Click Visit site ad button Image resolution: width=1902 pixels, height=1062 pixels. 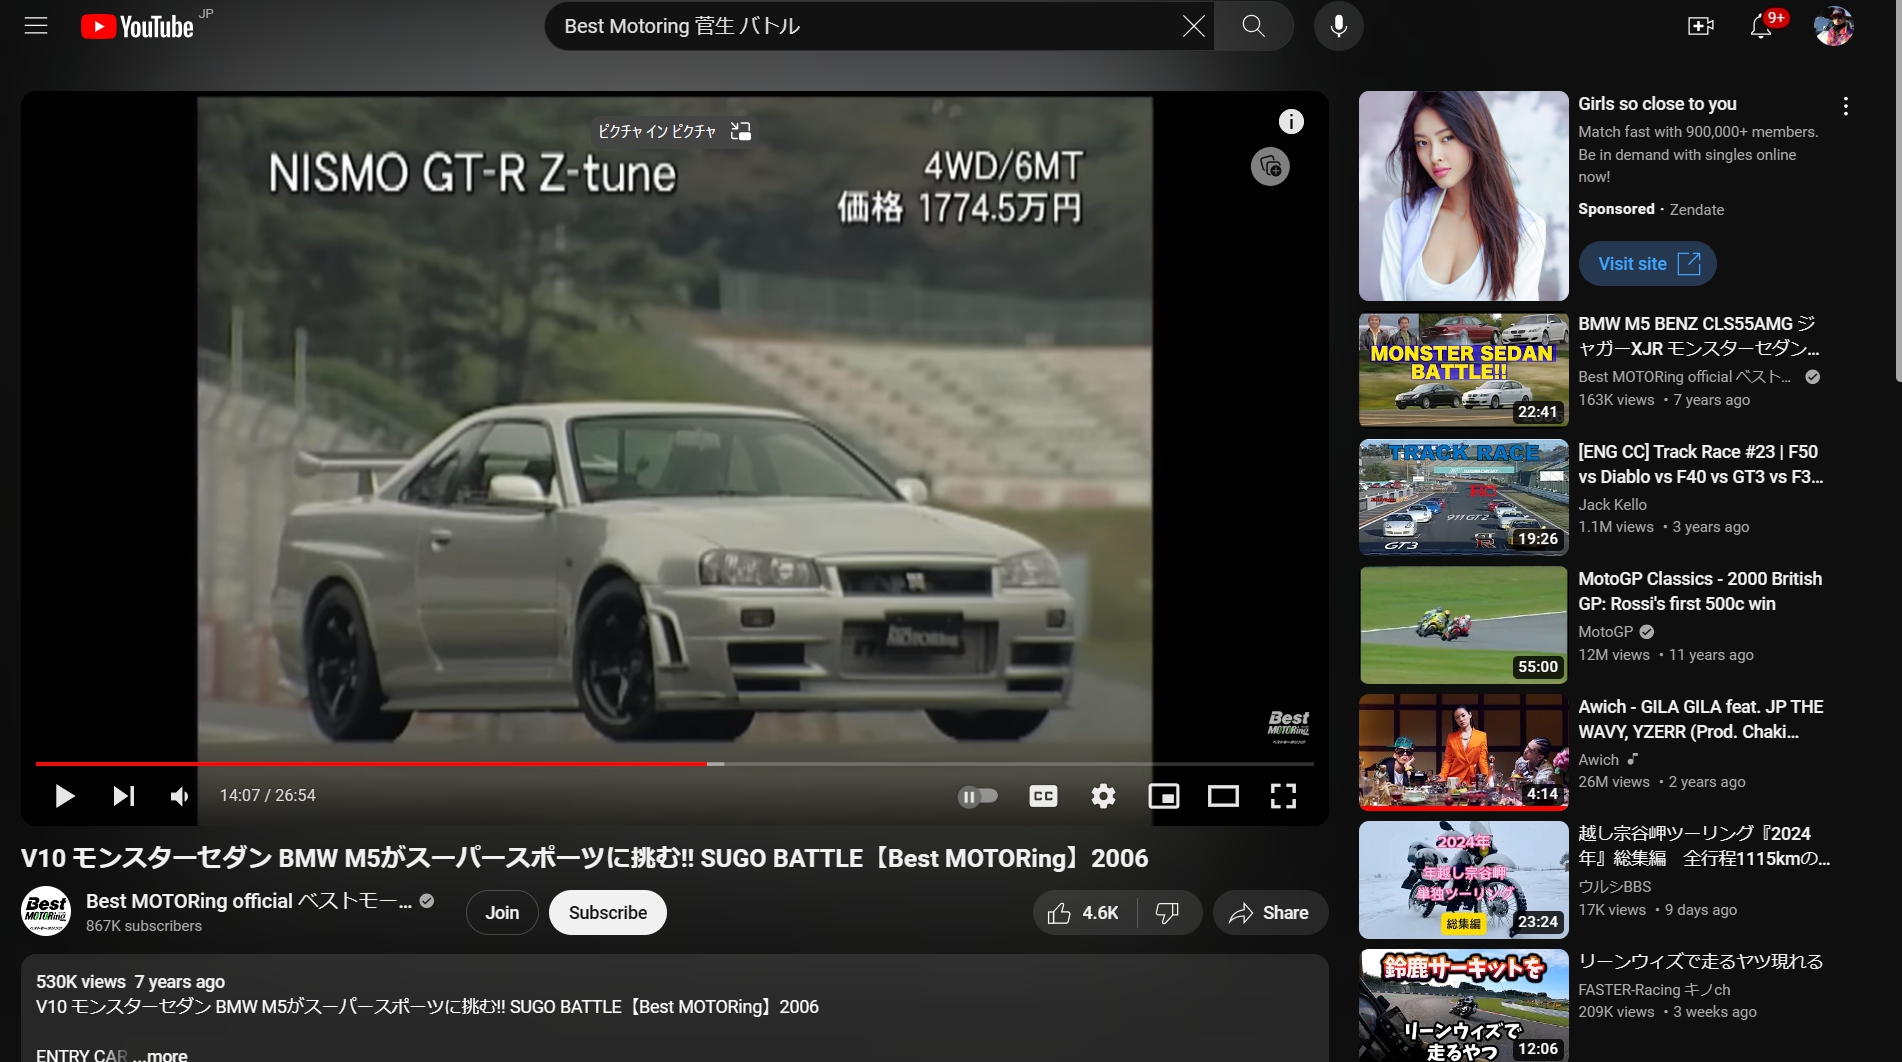pos(1647,264)
